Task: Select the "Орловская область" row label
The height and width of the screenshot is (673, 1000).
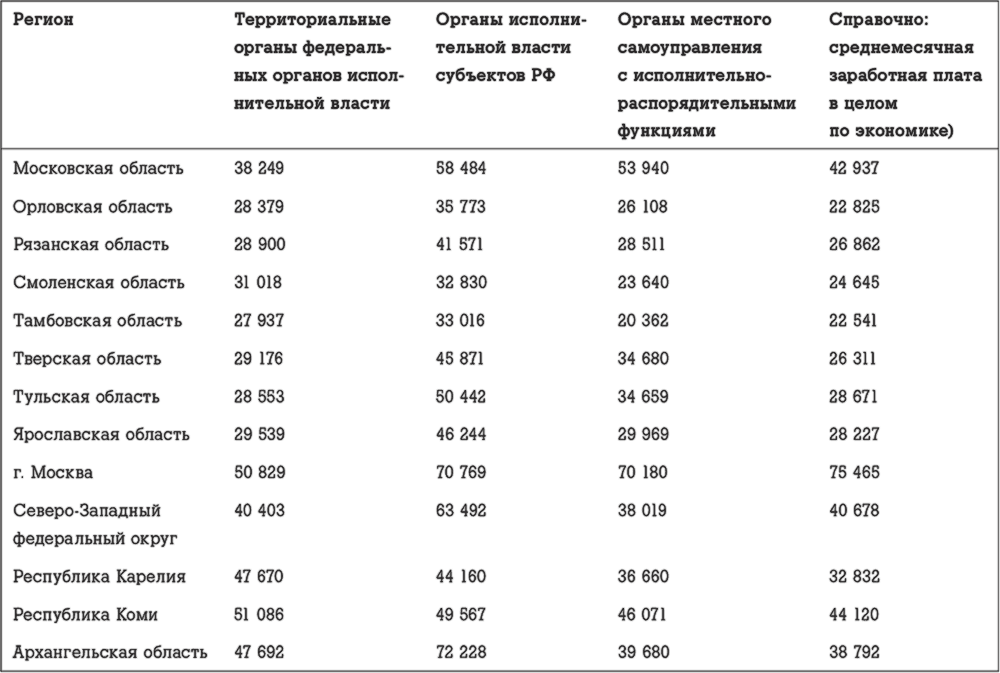Action: tap(93, 207)
